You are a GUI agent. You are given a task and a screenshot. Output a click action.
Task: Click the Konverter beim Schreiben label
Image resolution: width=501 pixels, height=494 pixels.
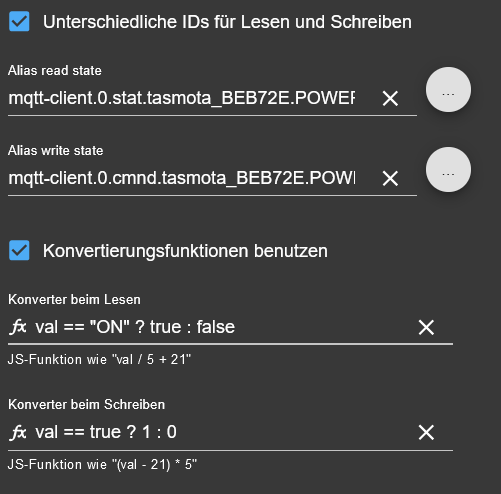tap(87, 404)
